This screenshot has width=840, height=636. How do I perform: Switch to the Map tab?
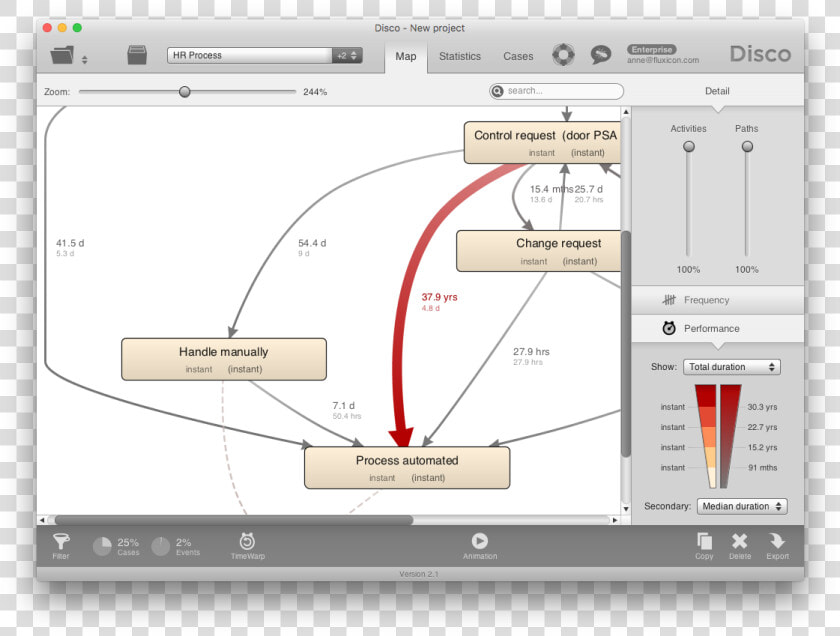(x=406, y=56)
